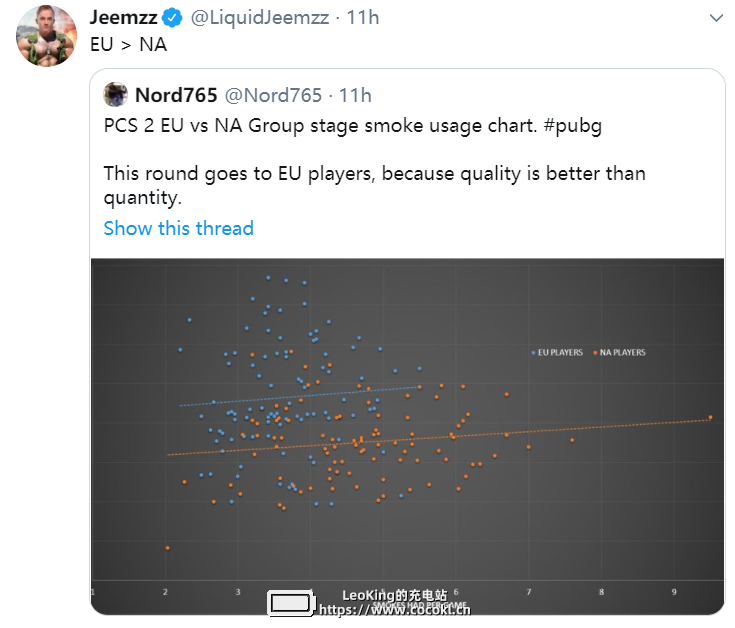Screen dimensions: 735x628
Task: Click the NA PLAYERS orange legend marker
Action: pos(595,352)
